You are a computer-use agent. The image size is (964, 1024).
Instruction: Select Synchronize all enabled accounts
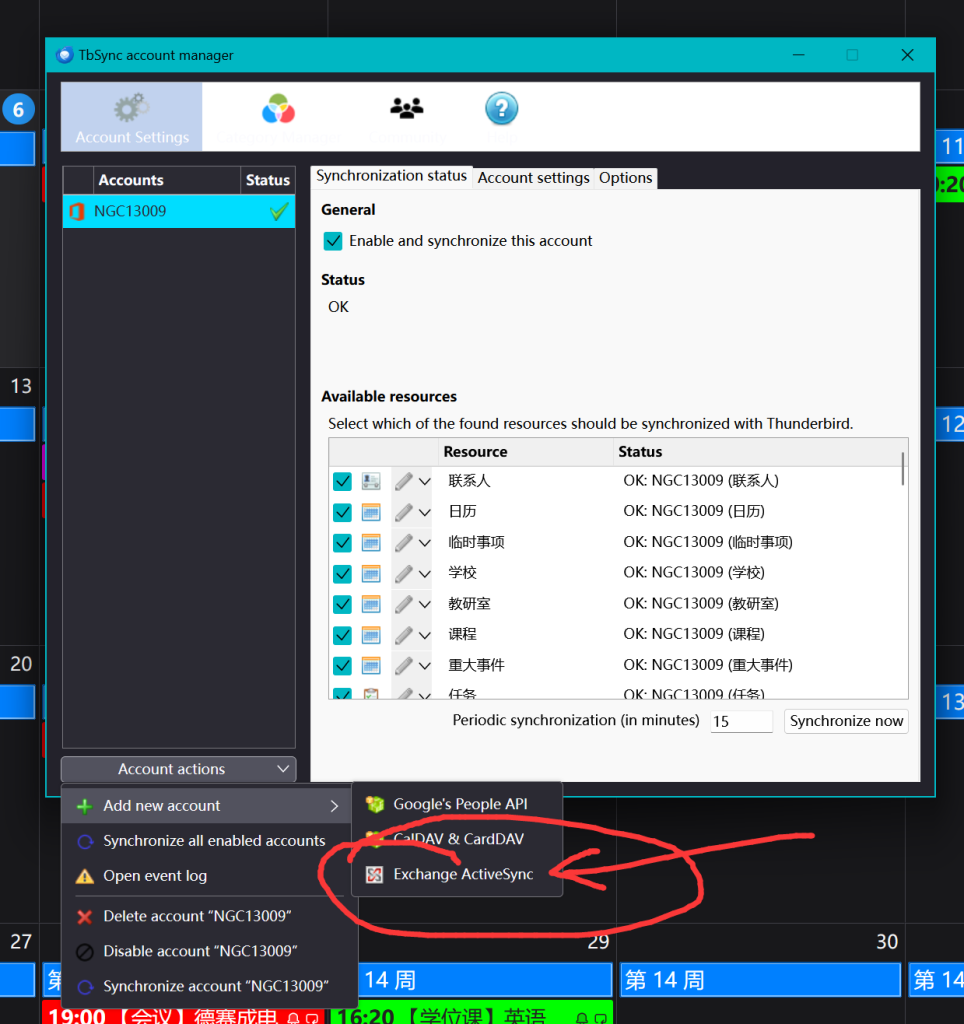pos(210,841)
